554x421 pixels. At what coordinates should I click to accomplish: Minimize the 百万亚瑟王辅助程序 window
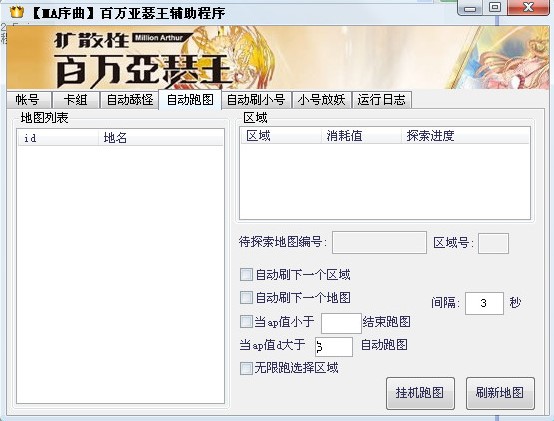tap(470, 8)
